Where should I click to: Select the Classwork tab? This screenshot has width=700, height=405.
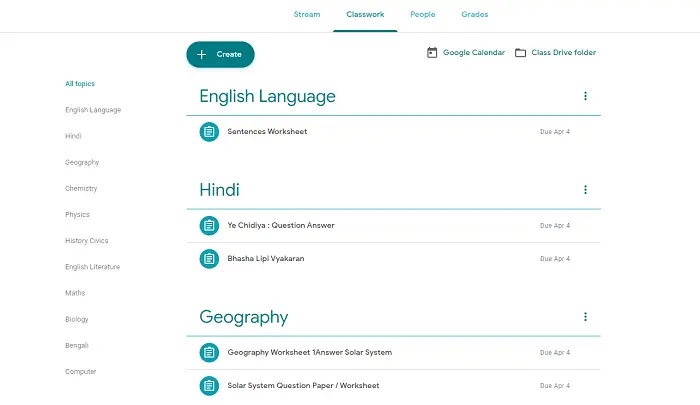pos(365,14)
